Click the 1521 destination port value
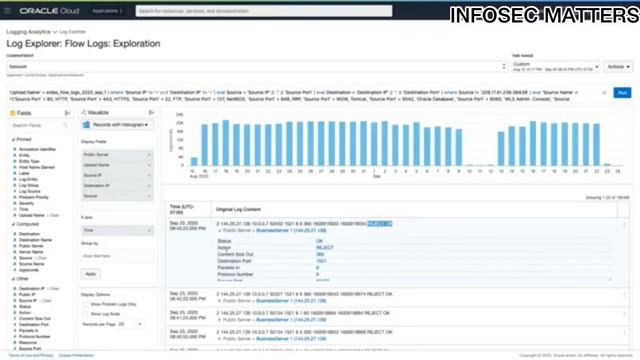The image size is (640, 360). (321, 261)
